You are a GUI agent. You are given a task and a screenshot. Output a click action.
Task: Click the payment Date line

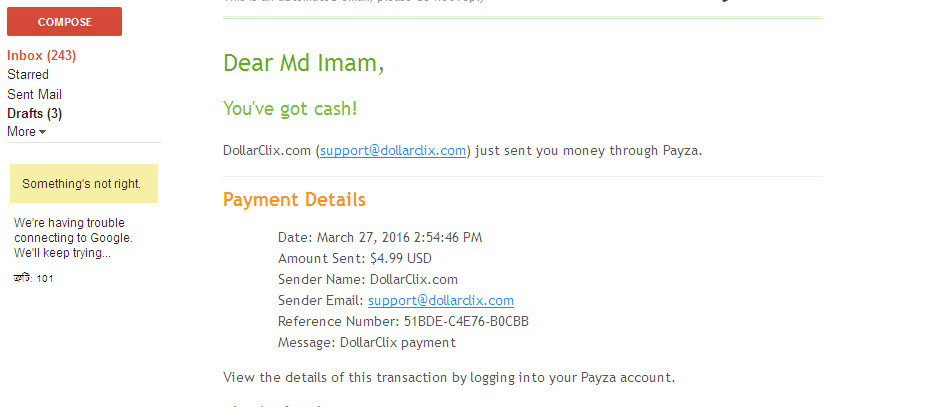coord(379,238)
